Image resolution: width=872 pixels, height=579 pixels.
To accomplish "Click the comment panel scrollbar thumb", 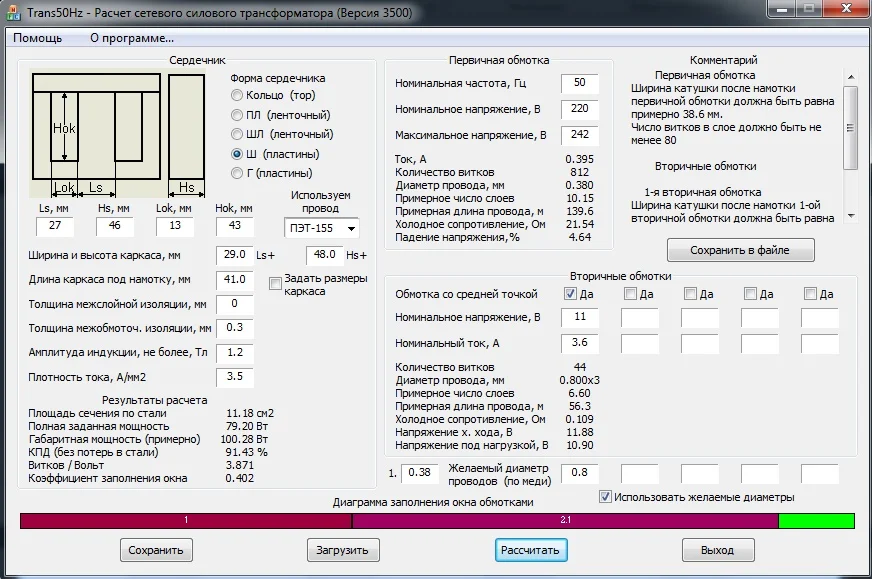I will pyautogui.click(x=850, y=128).
